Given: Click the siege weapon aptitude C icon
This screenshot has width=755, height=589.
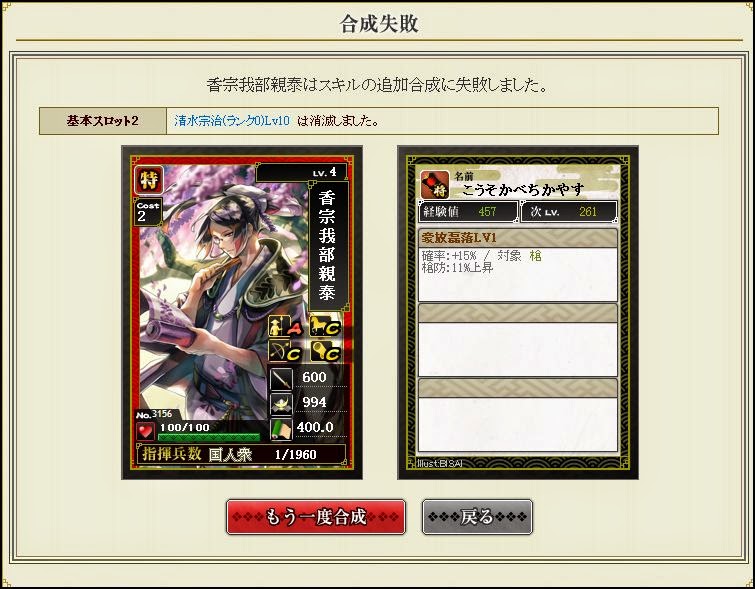Looking at the screenshot, I should tap(325, 352).
